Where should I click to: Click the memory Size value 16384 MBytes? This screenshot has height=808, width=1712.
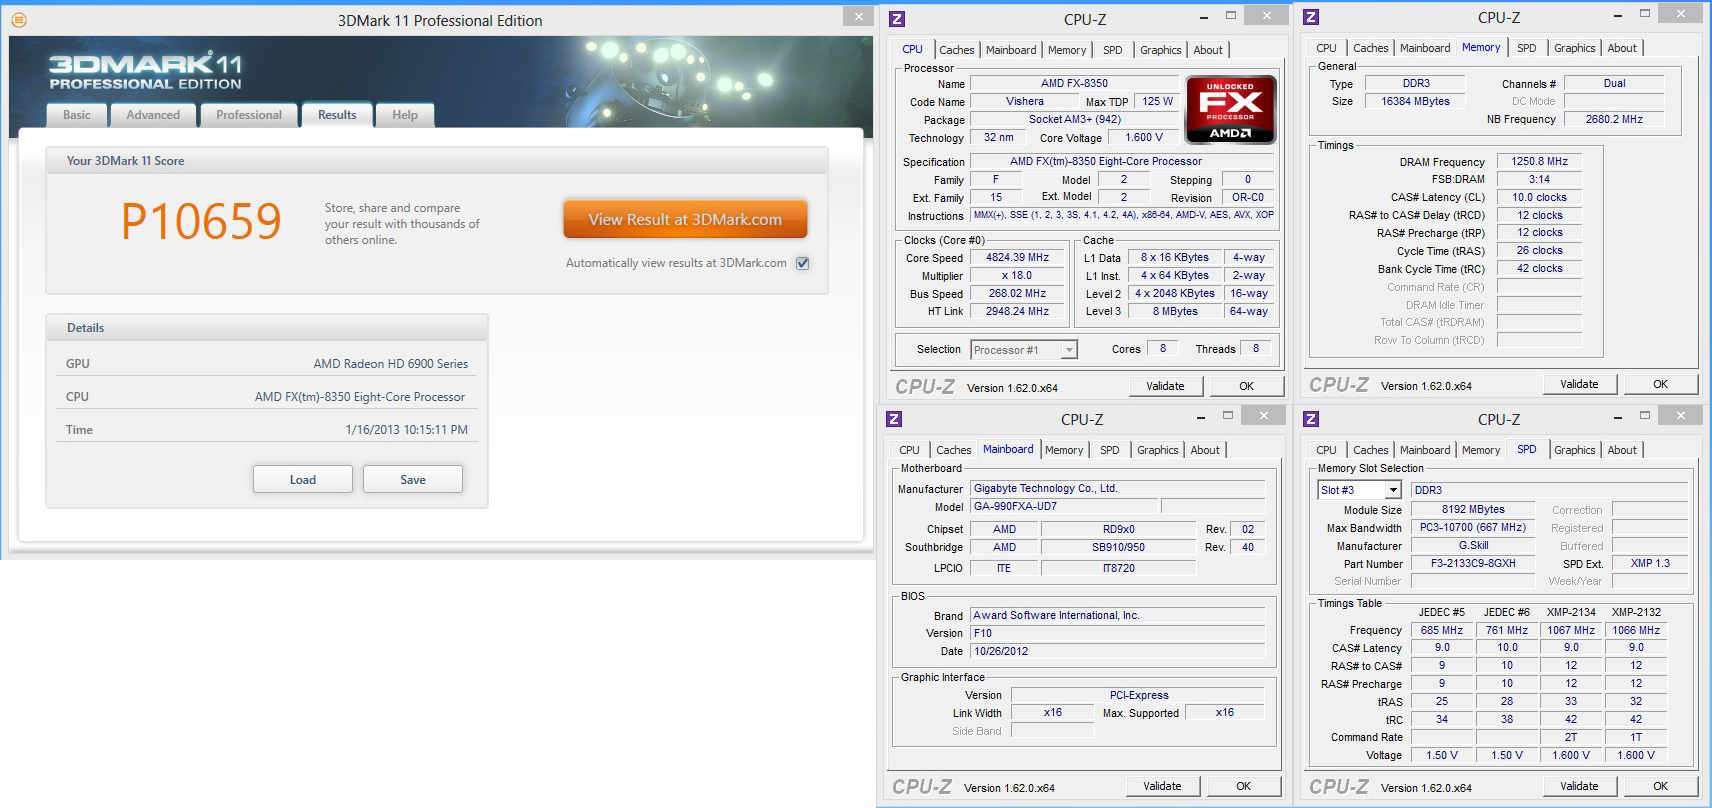point(1415,101)
